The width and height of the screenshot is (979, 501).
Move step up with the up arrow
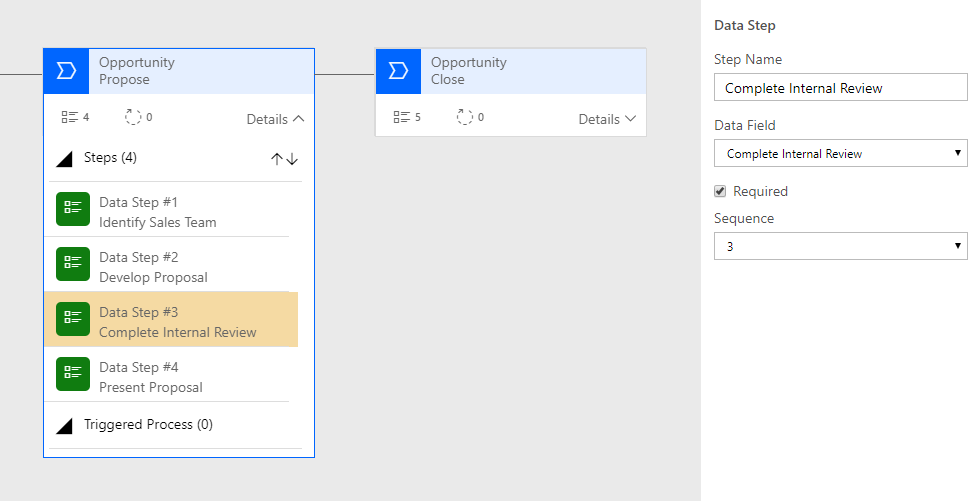(277, 159)
